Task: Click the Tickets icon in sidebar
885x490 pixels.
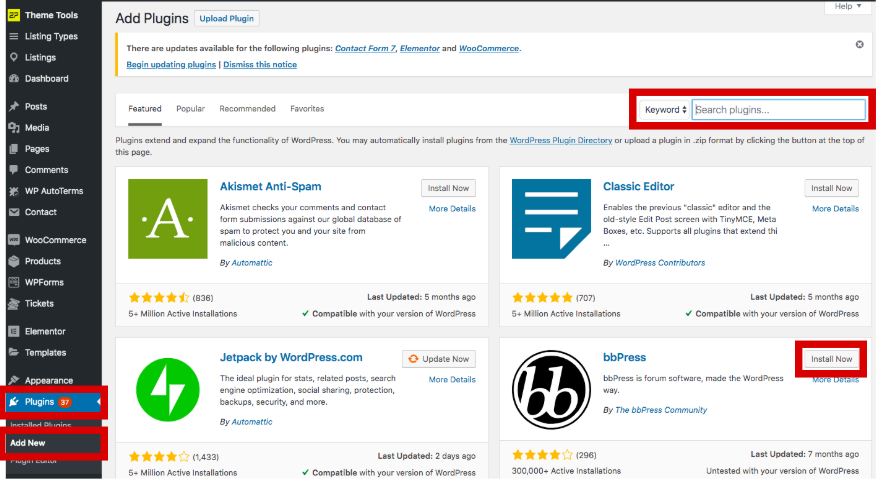Action: click(14, 304)
